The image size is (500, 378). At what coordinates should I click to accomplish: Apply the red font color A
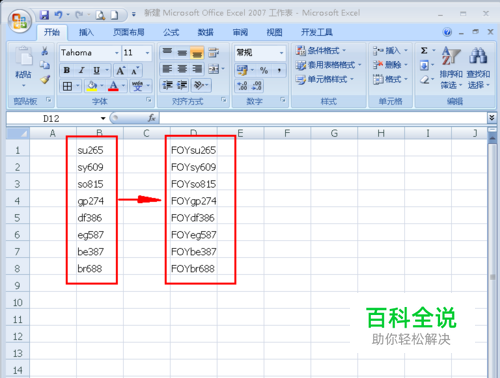click(x=113, y=86)
